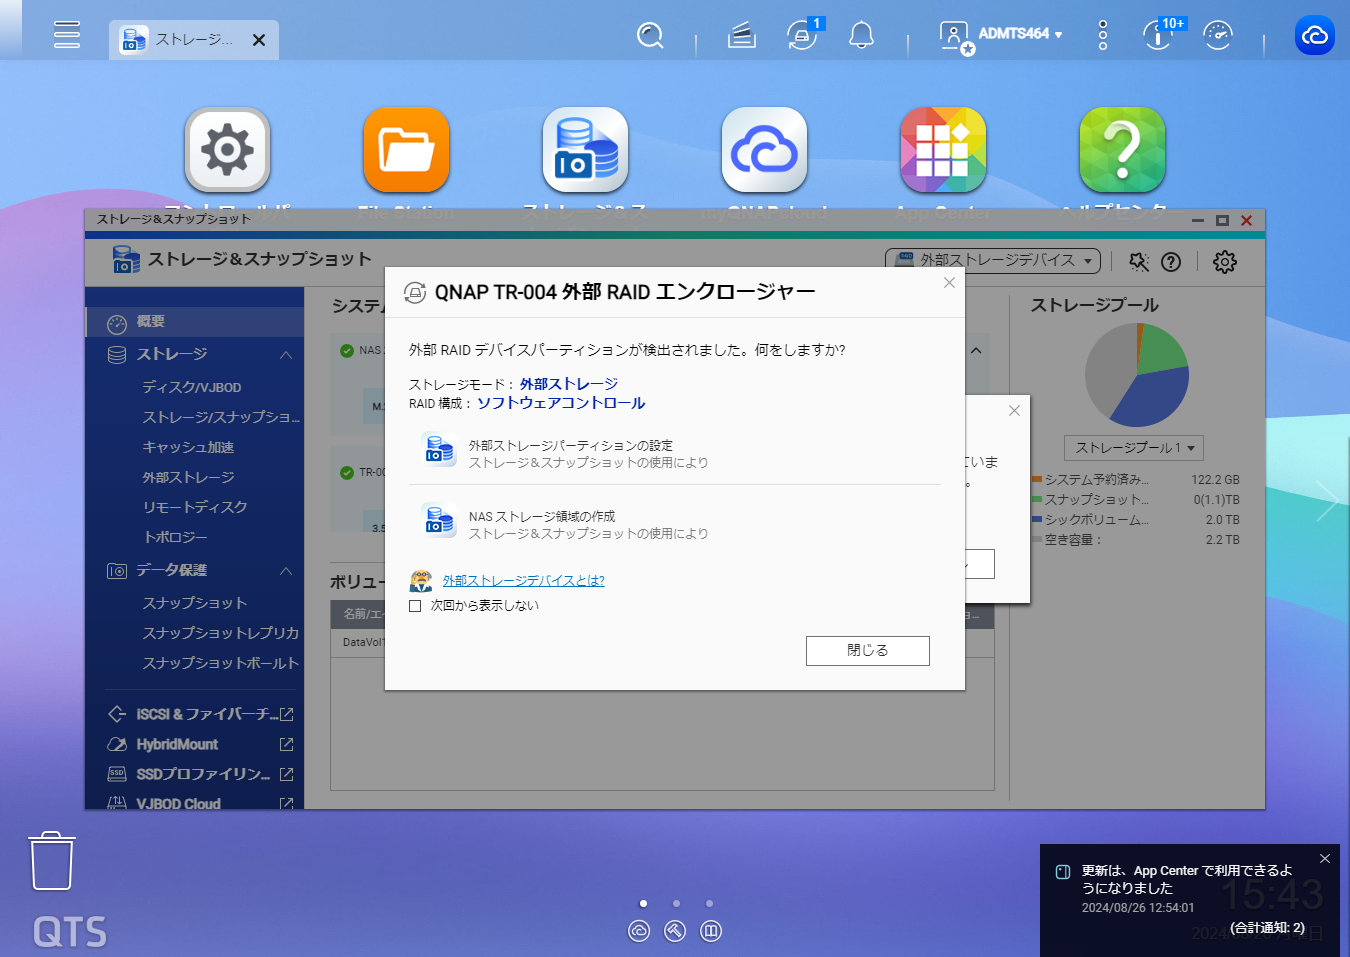This screenshot has height=957, width=1350.
Task: Select ストレージ/スナップショット in sidebar
Action: (221, 417)
